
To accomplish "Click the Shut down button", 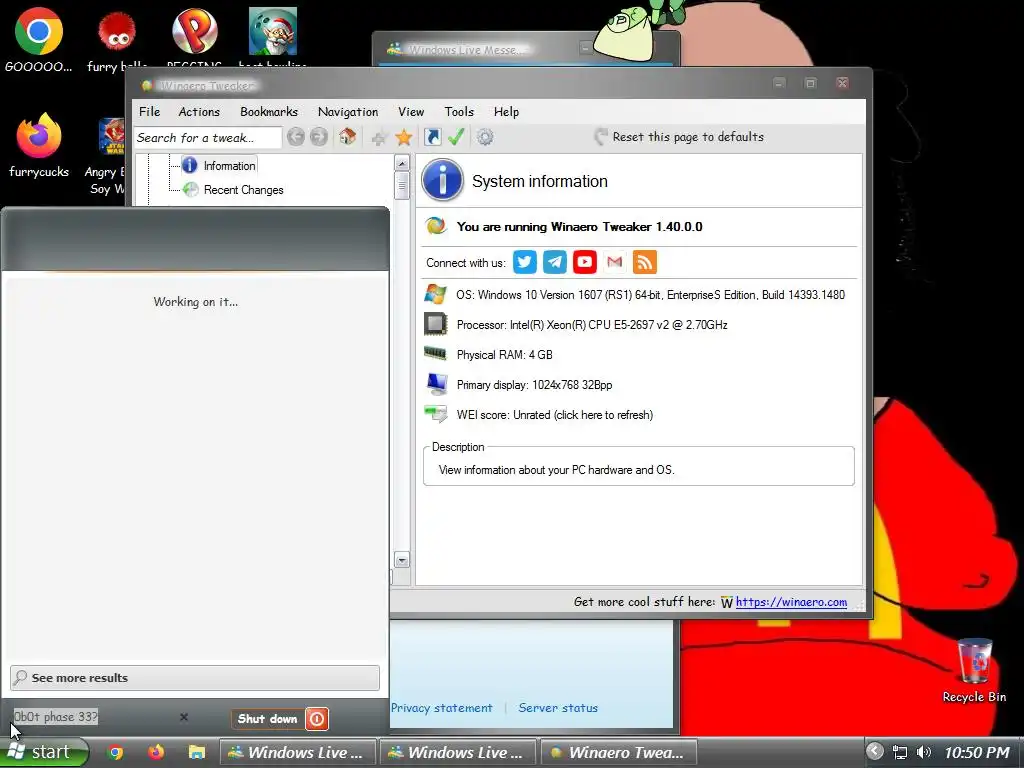I will pyautogui.click(x=267, y=719).
